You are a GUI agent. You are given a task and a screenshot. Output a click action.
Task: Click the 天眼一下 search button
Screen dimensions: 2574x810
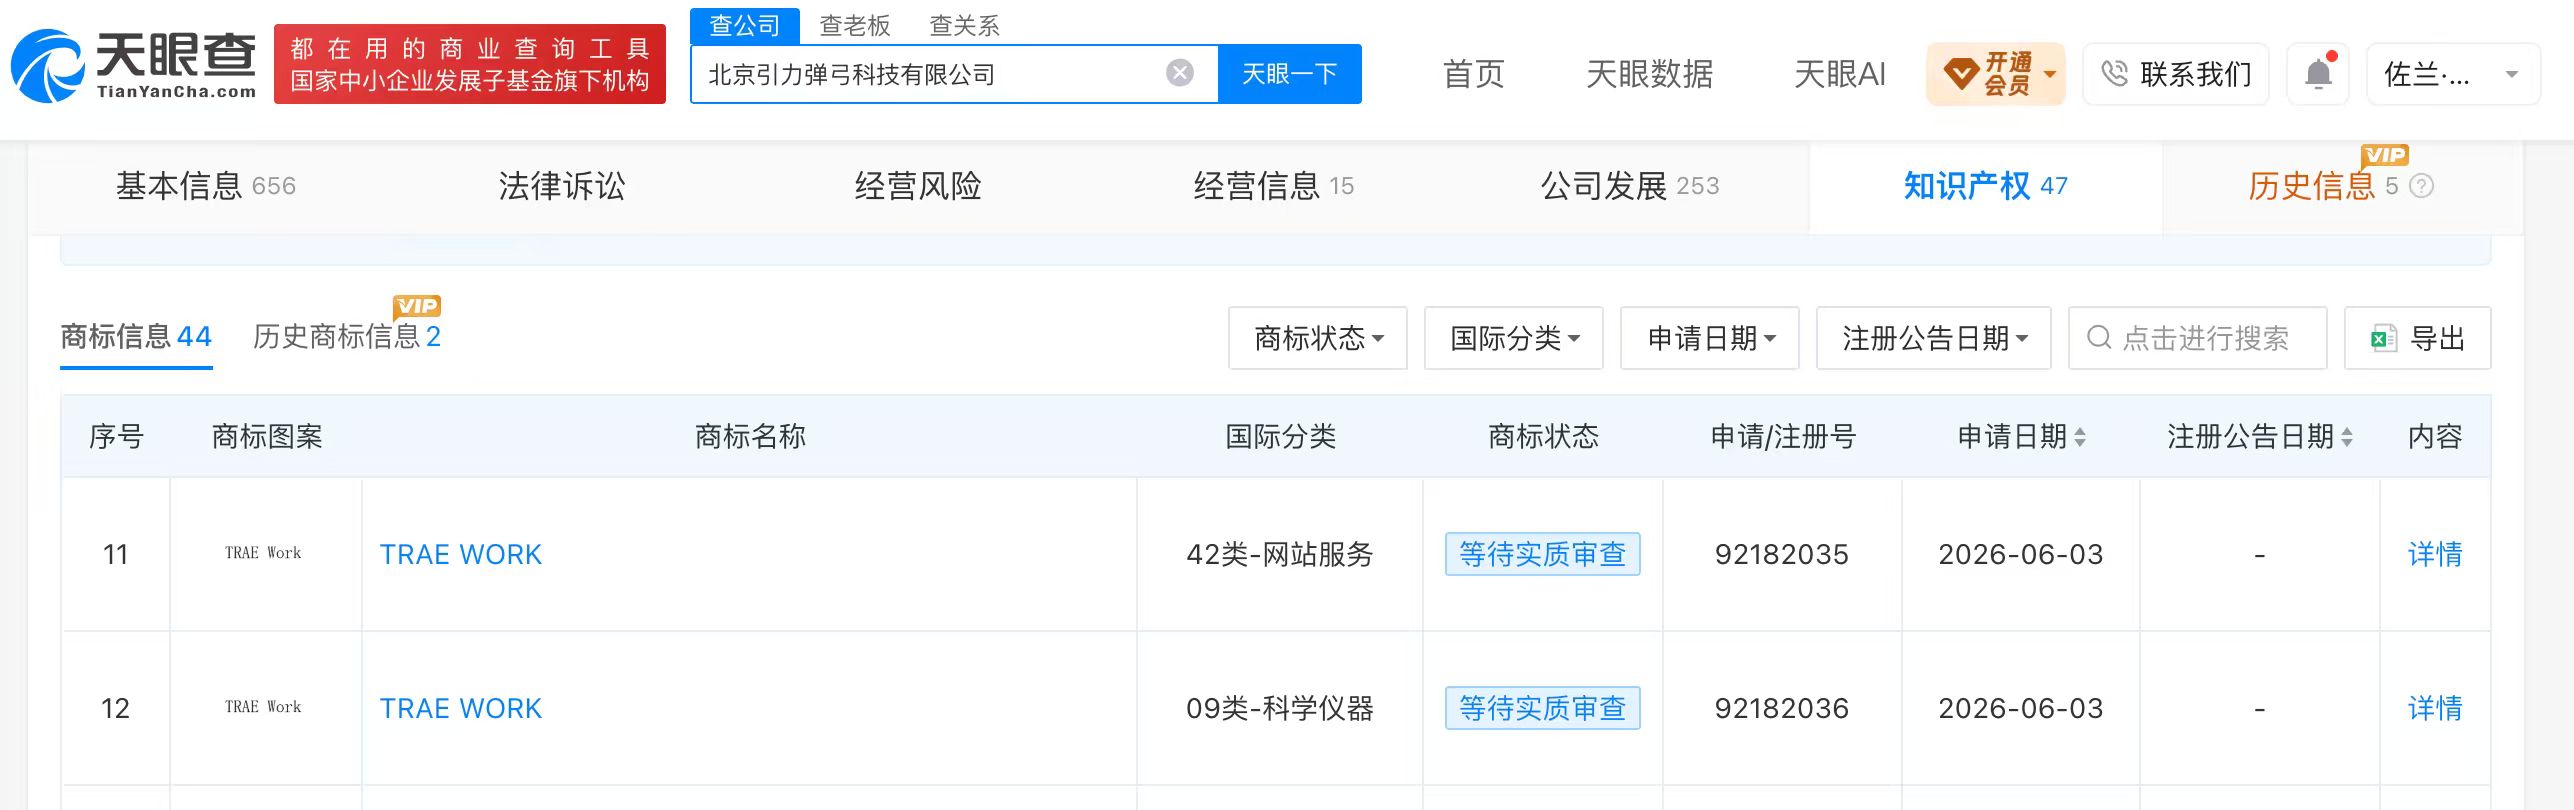[1290, 74]
